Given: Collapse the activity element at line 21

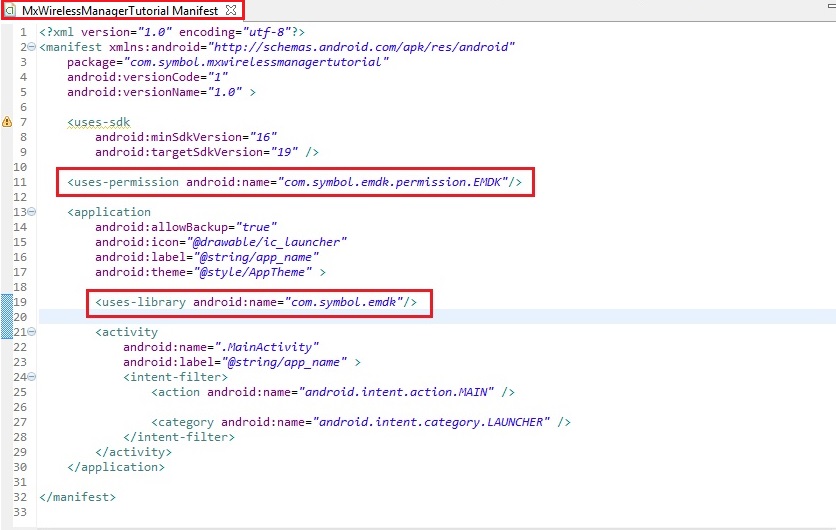Looking at the screenshot, I should [x=32, y=332].
